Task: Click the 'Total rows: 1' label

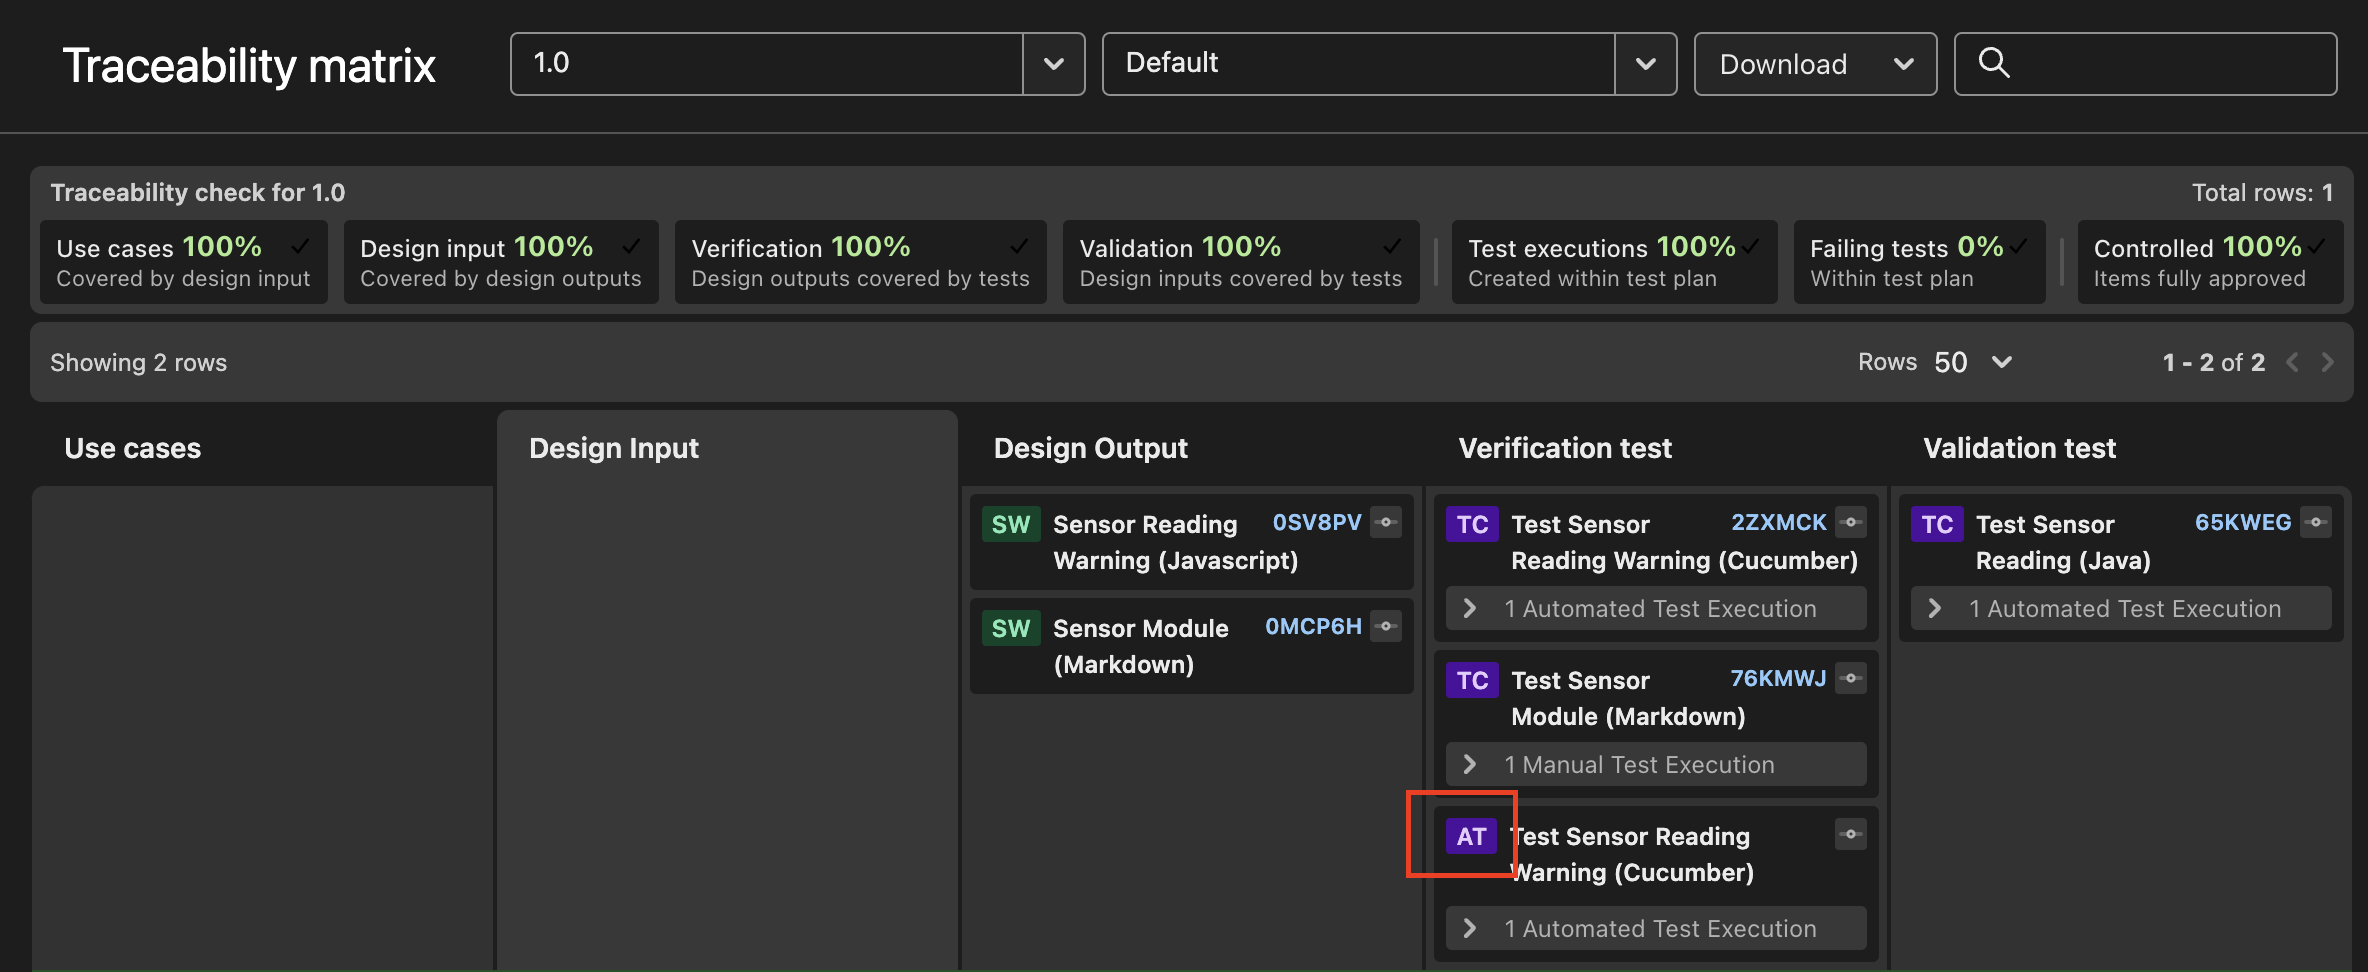Action: tap(2262, 193)
